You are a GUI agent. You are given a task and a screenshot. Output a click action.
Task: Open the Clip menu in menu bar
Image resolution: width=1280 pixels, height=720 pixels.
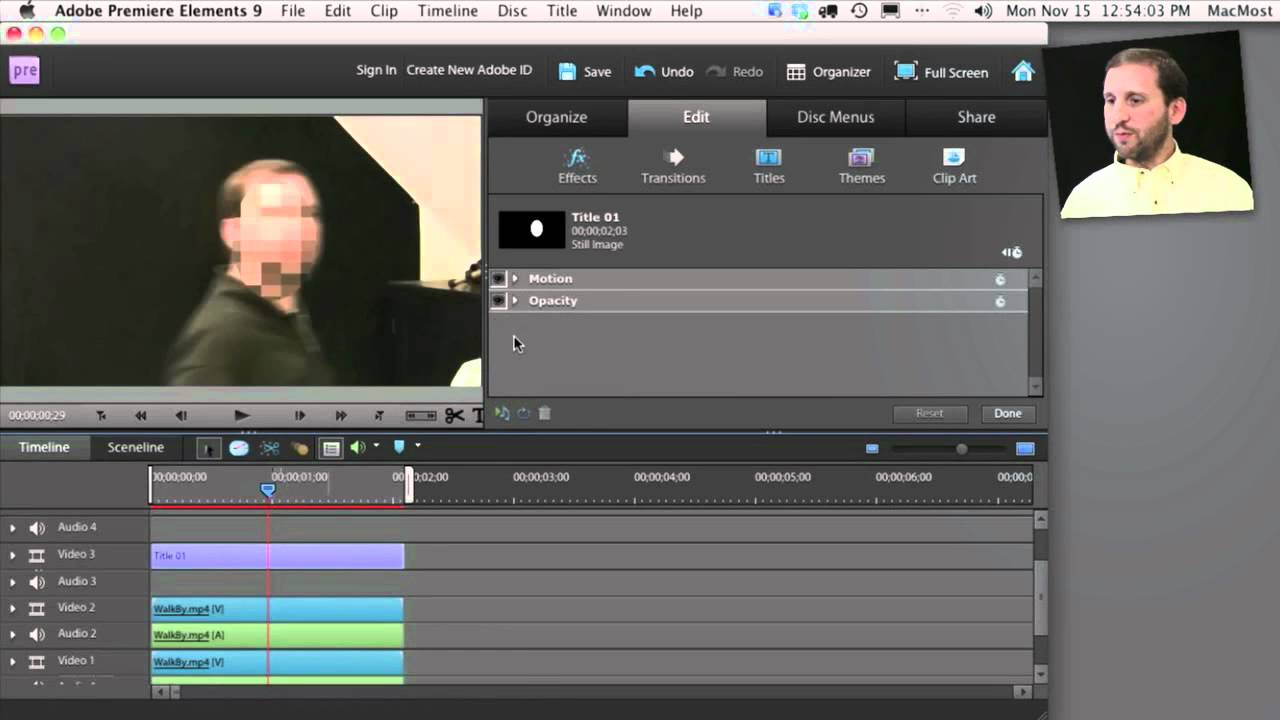[384, 11]
